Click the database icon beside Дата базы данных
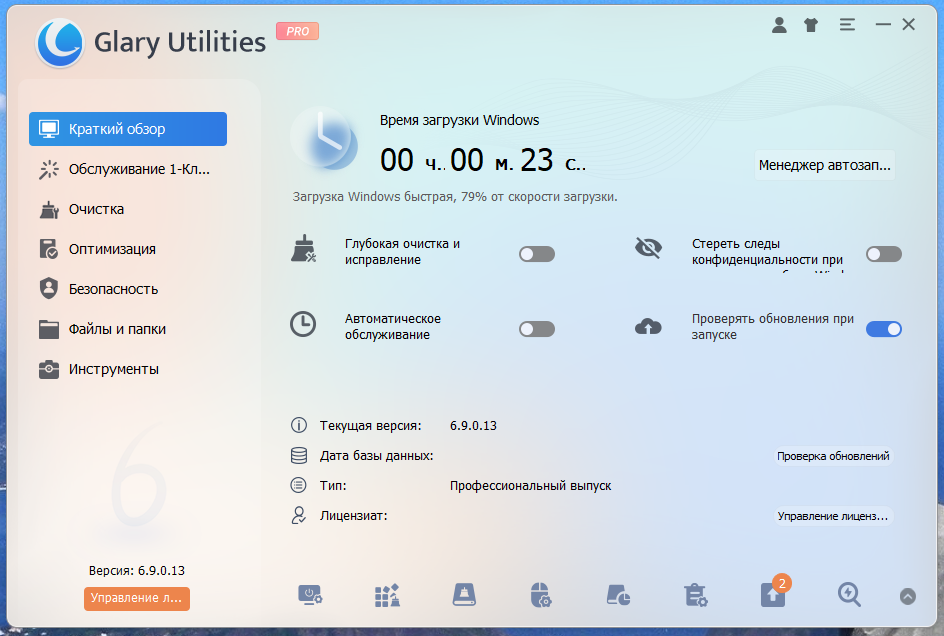 [x=299, y=455]
